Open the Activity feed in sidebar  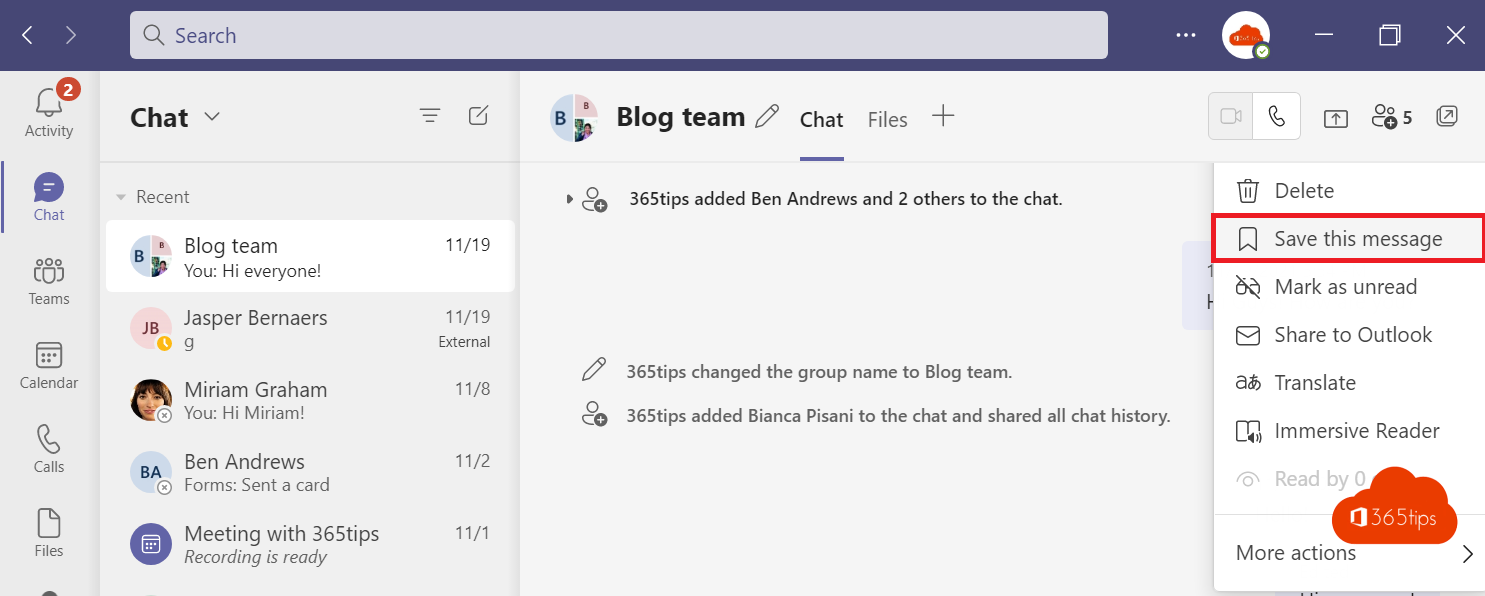(x=49, y=111)
